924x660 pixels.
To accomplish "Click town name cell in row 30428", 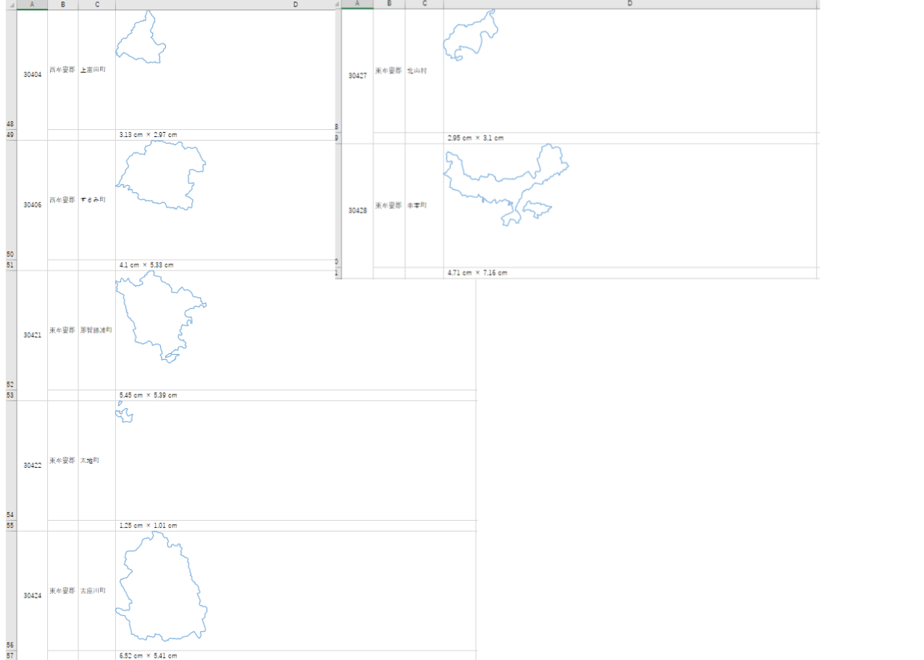I will pos(424,205).
